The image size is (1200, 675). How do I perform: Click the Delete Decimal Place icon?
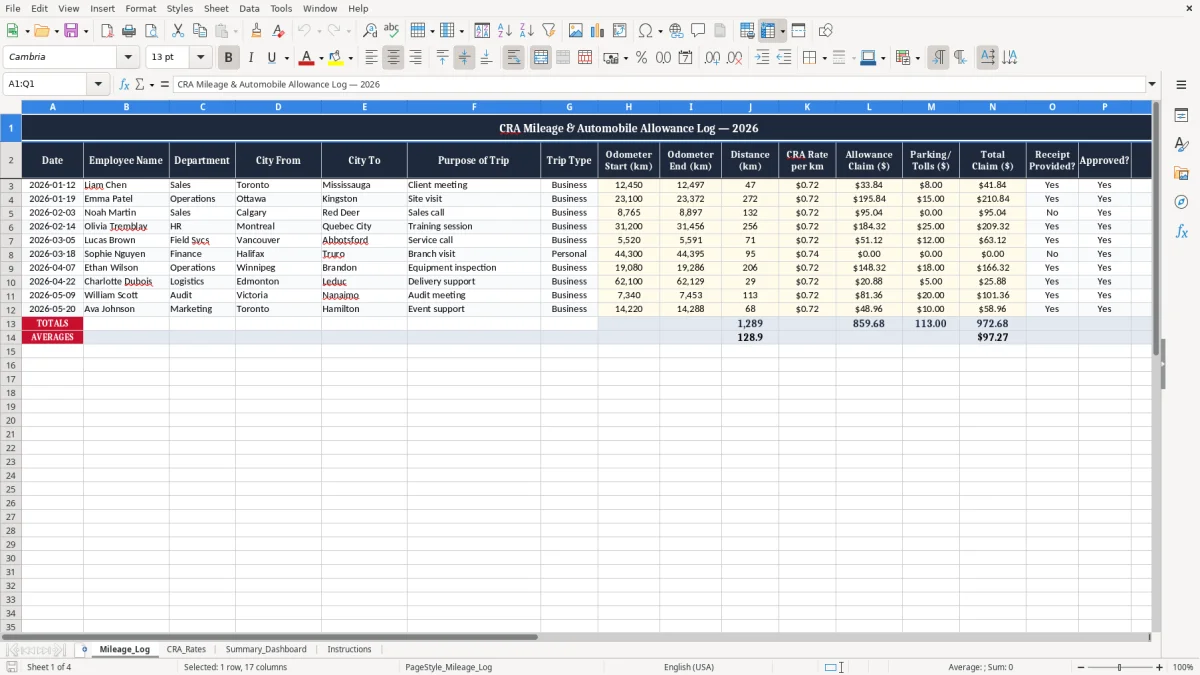(735, 58)
